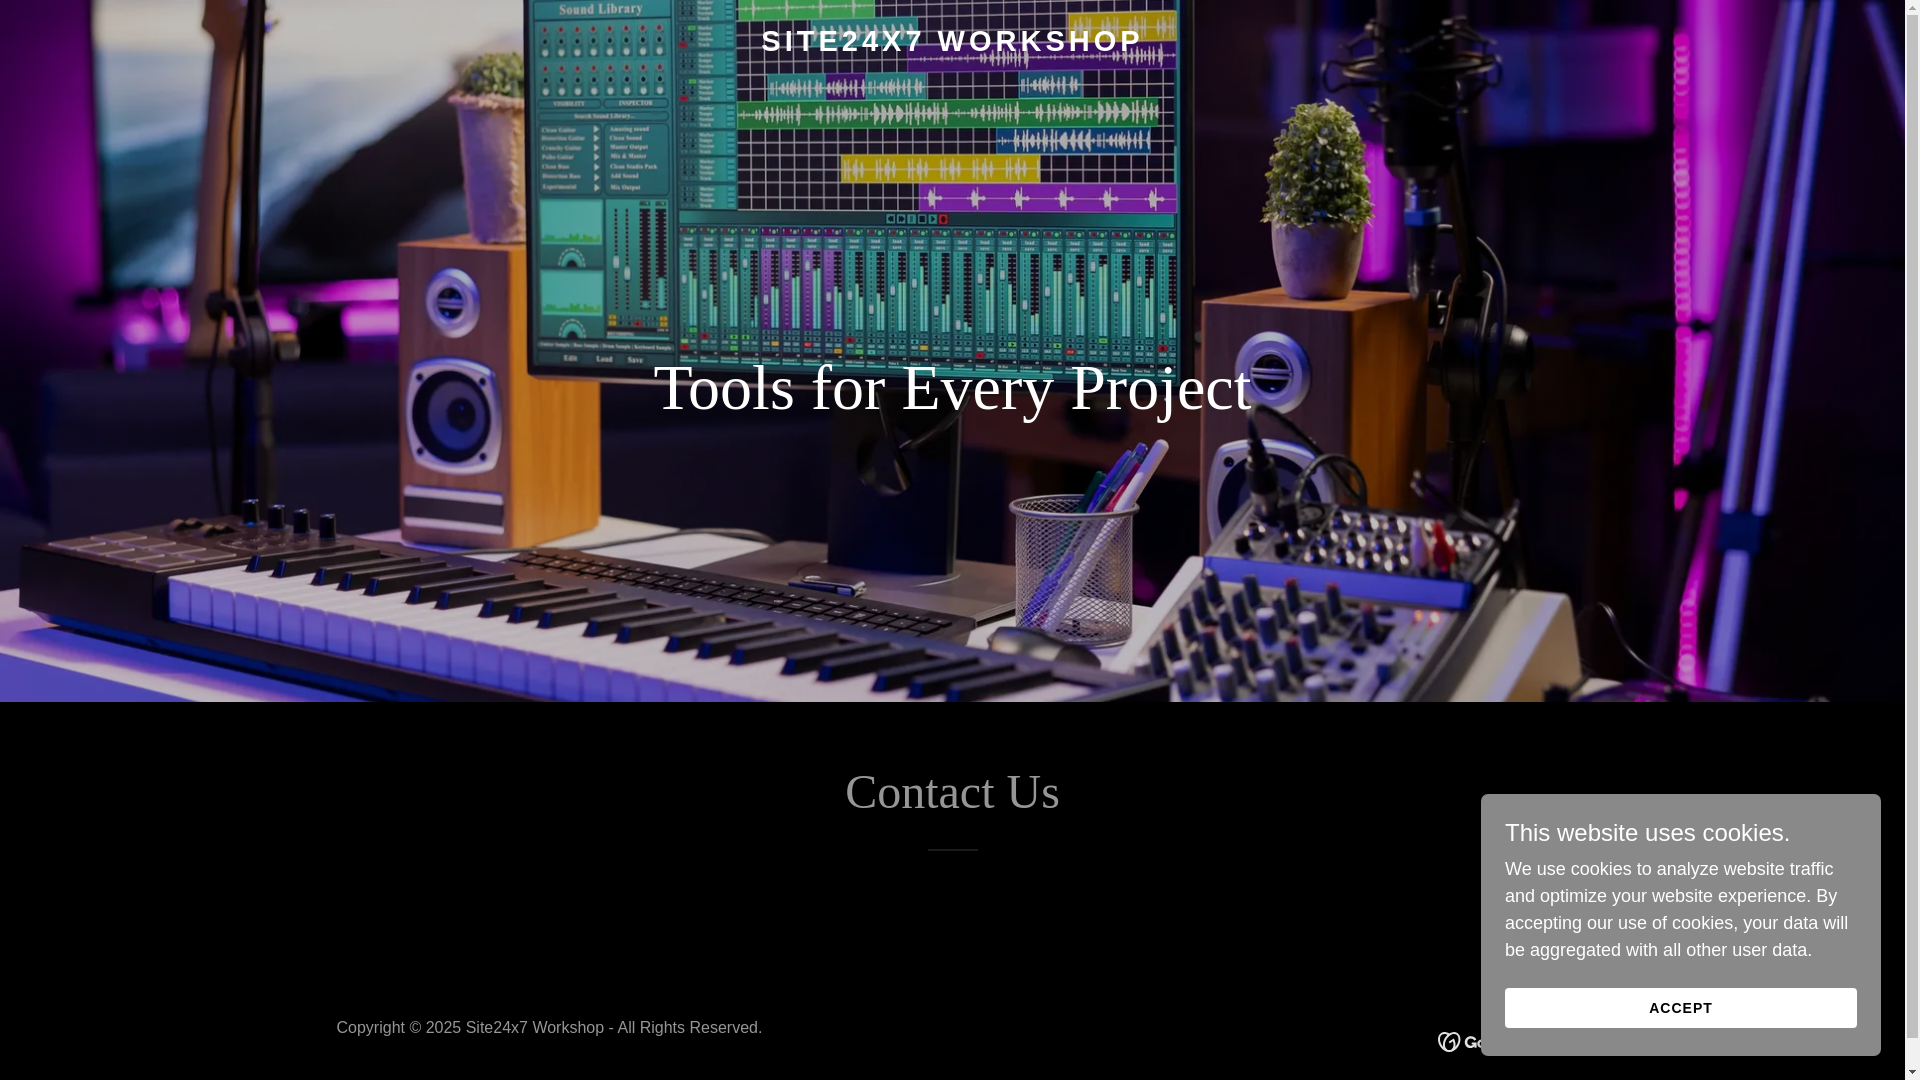
Task: Open the Site24x7 Workshop header link
Action: (951, 41)
